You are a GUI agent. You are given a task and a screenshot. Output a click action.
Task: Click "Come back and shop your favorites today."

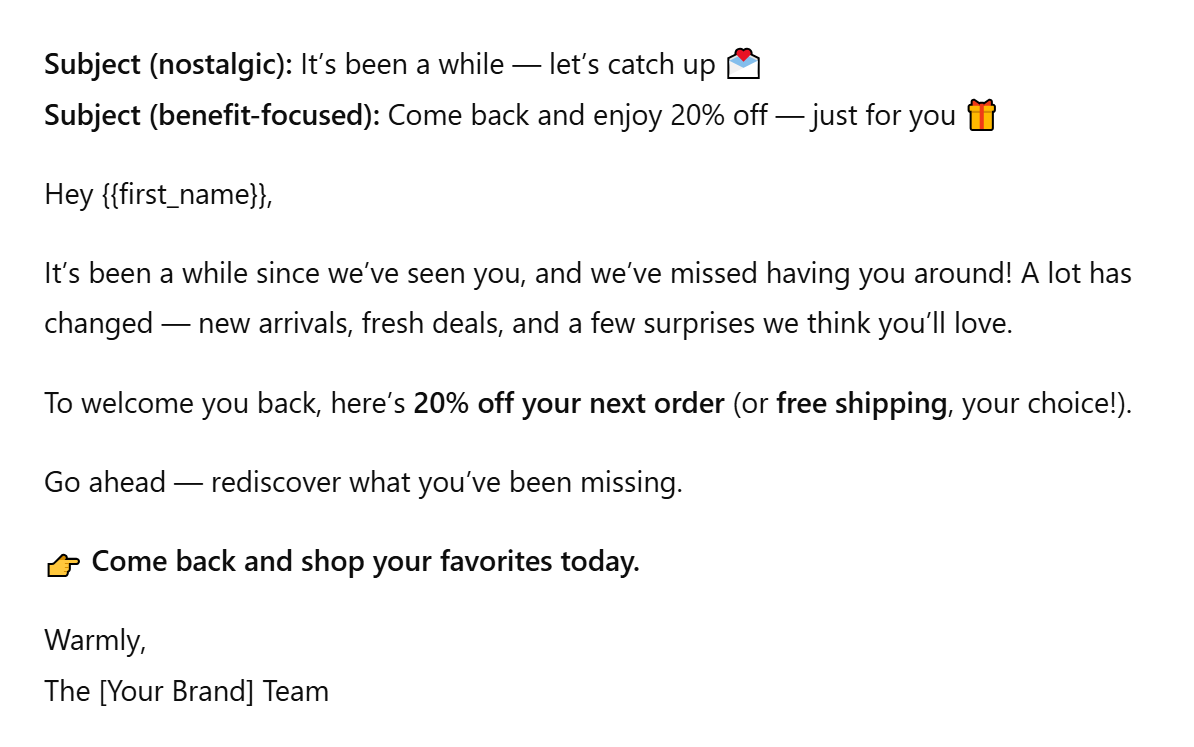point(365,562)
